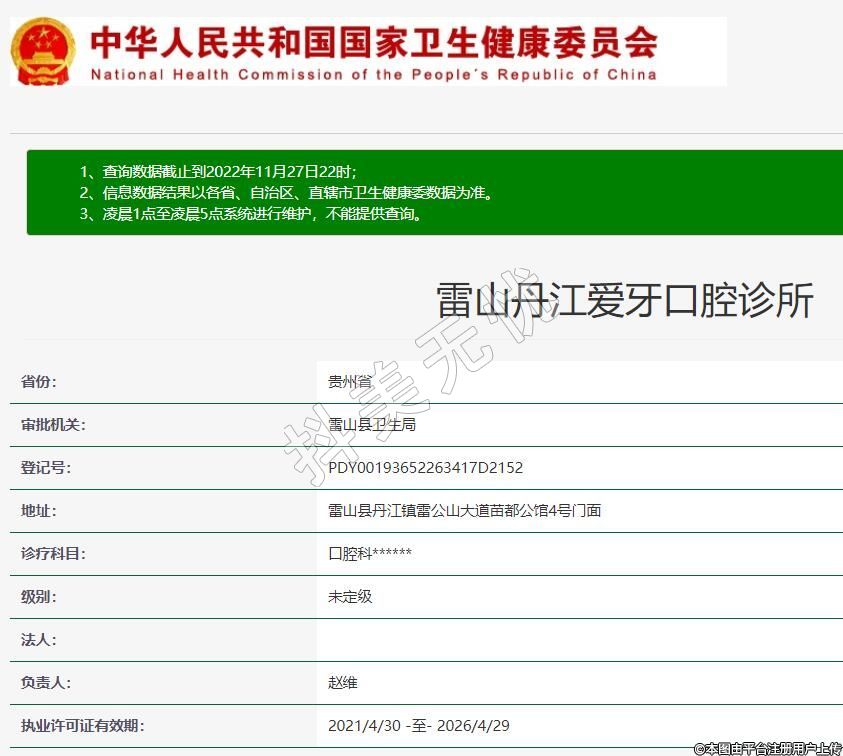Select the third notice about system maintenance hours

[x=250, y=214]
